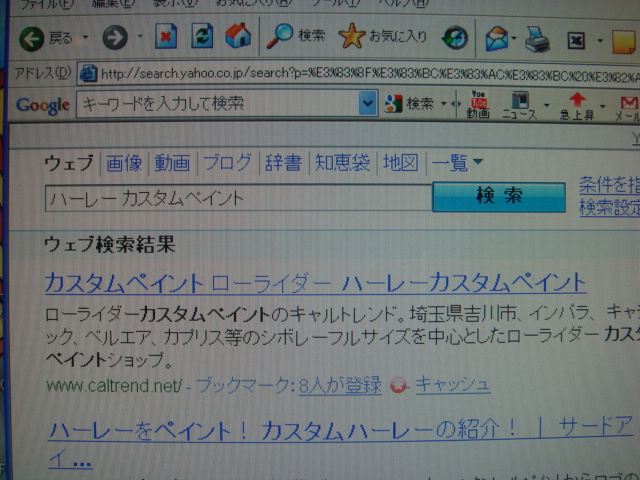The width and height of the screenshot is (640, 480).
Task: Expand the forward button history dropdown
Action: (x=140, y=36)
